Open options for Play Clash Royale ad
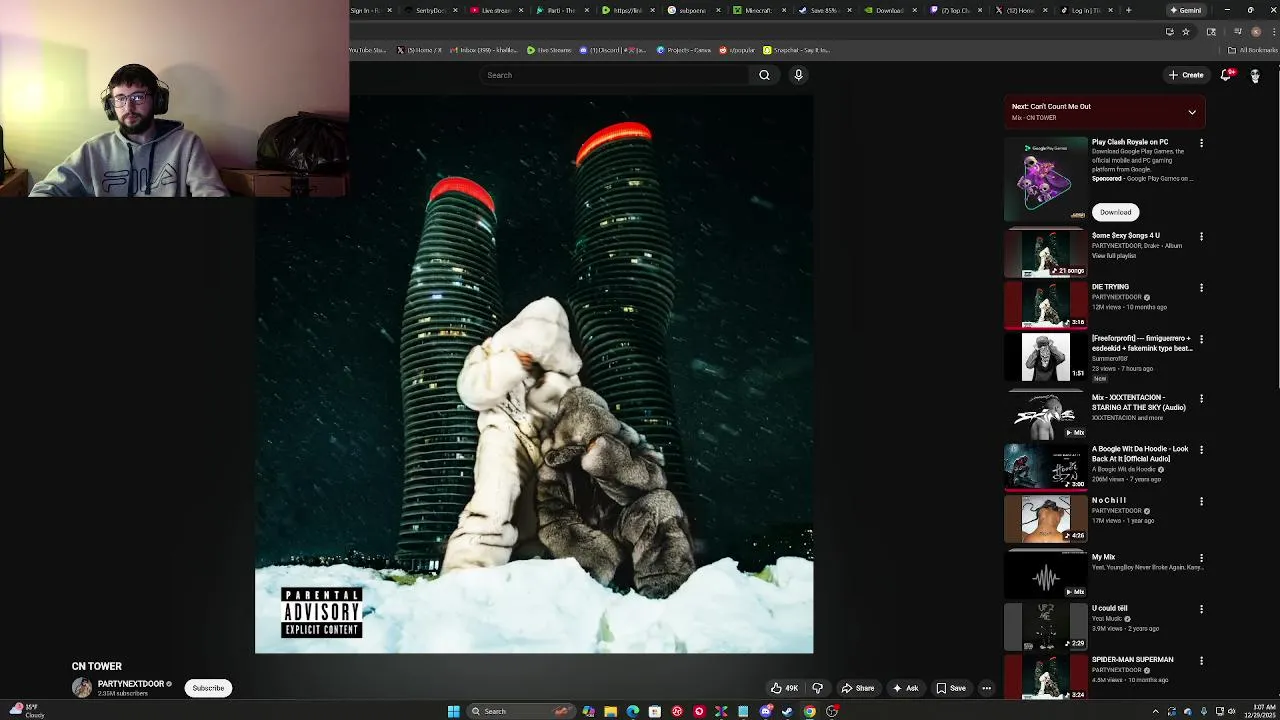The image size is (1280, 720). [x=1201, y=143]
